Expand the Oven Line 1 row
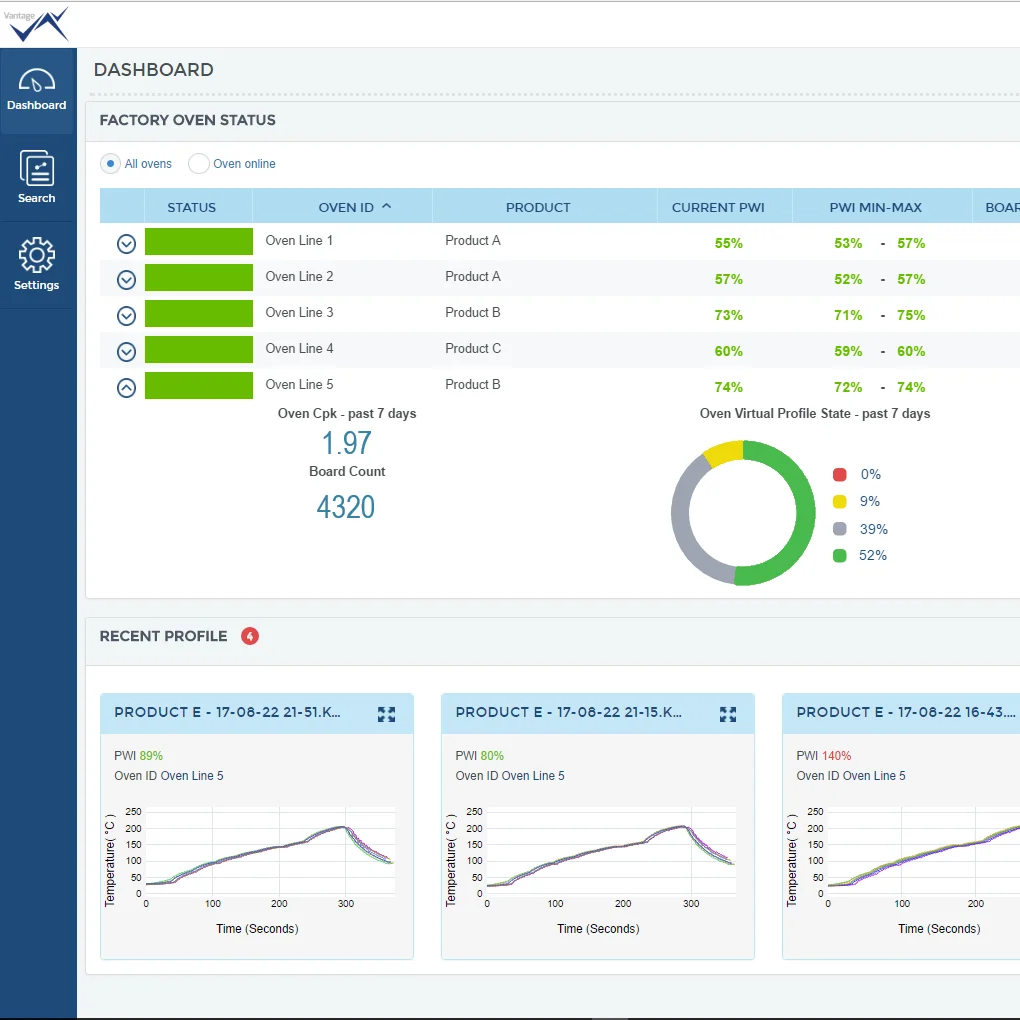 click(126, 244)
